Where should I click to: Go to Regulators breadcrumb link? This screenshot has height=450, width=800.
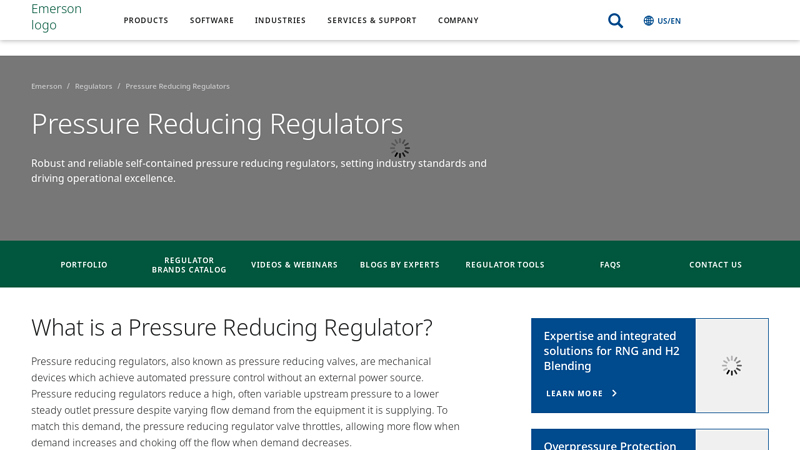click(x=93, y=86)
